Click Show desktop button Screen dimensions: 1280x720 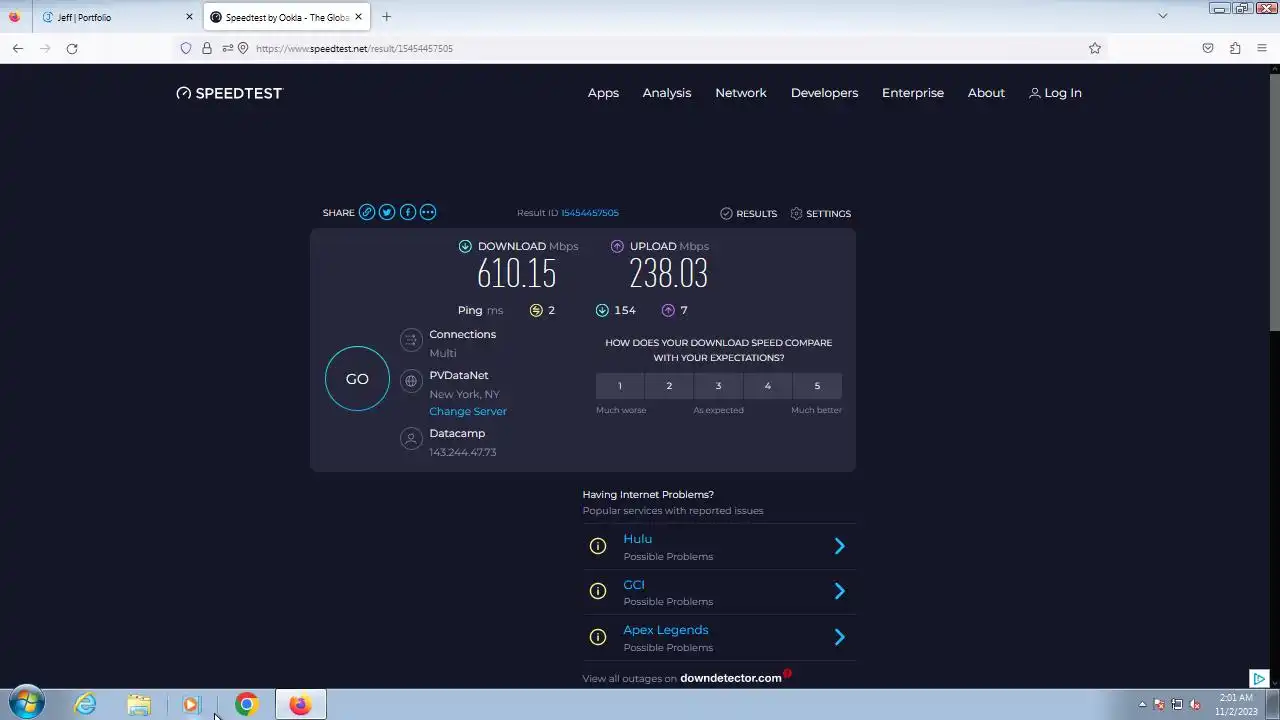pyautogui.click(x=1273, y=704)
